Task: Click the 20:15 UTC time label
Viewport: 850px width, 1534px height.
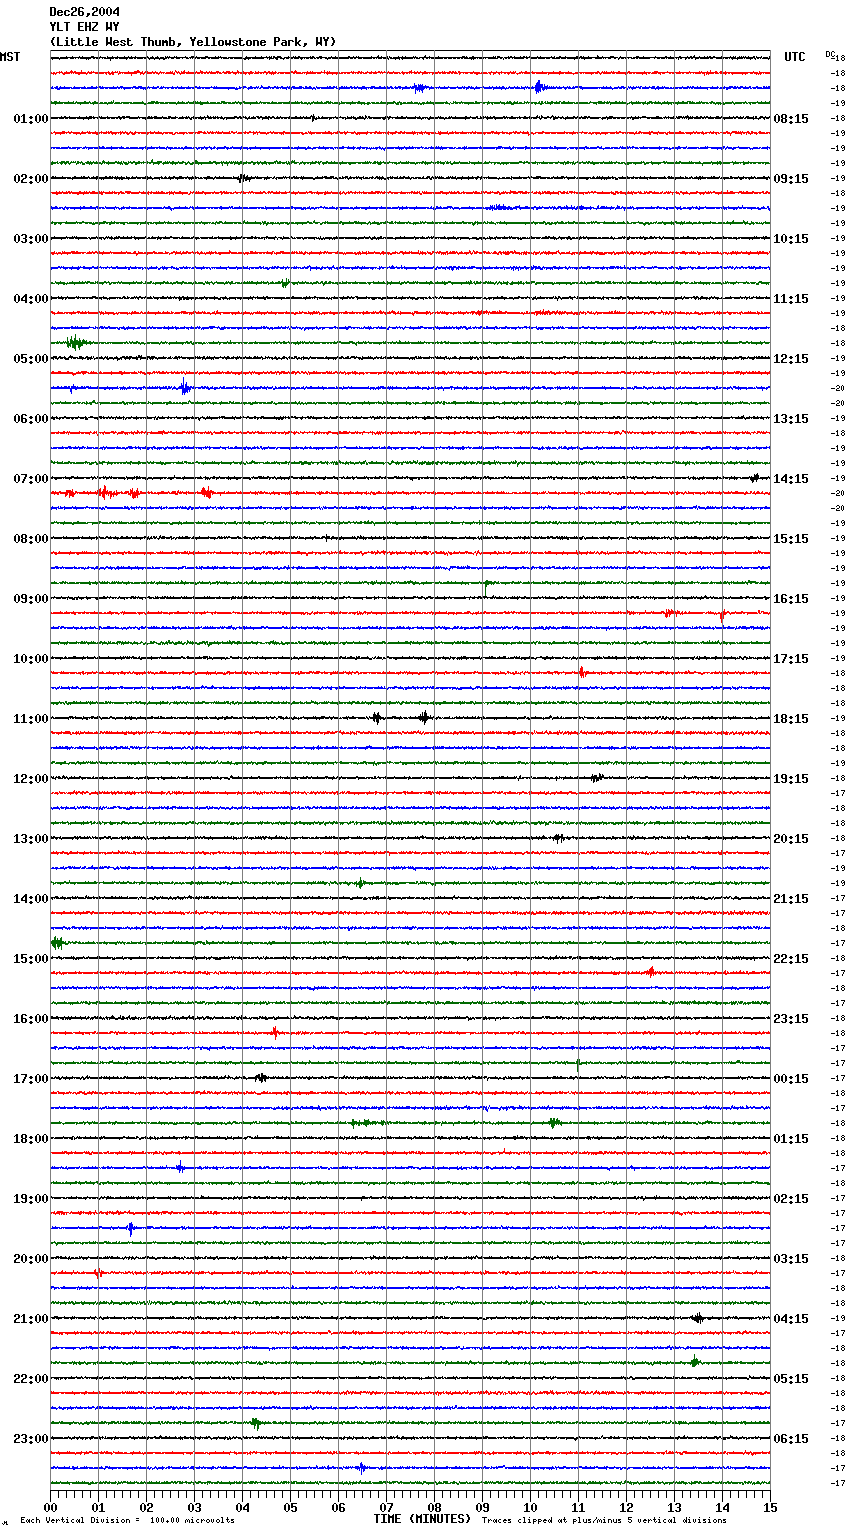Action: click(x=791, y=839)
